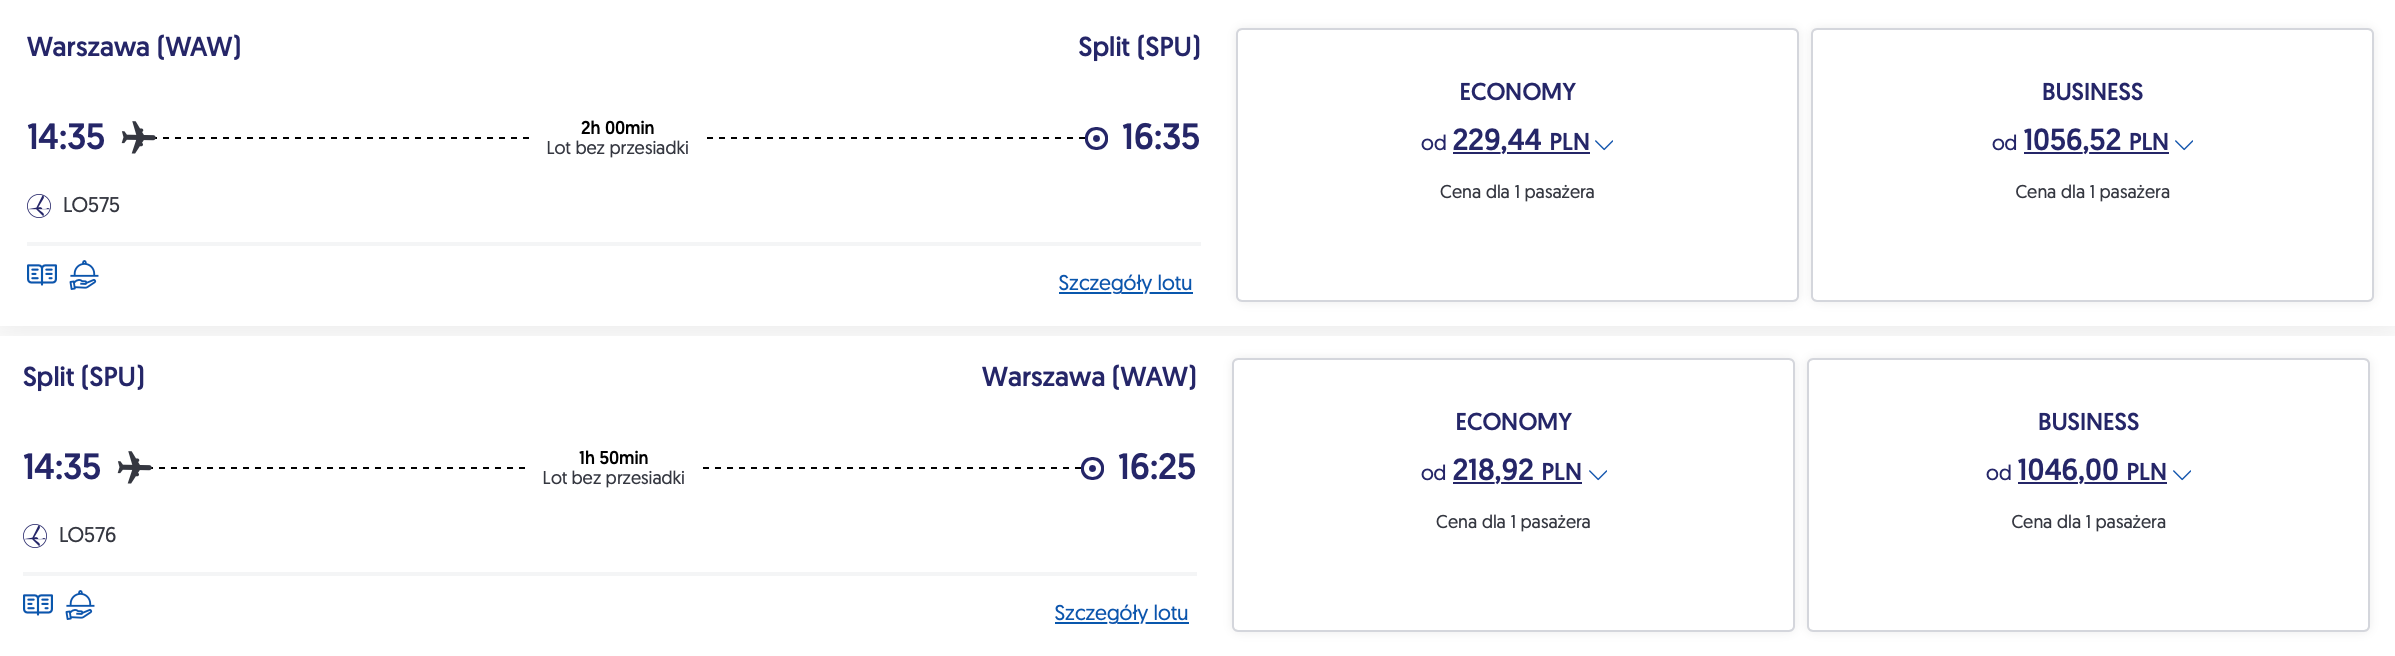The width and height of the screenshot is (2395, 656).
Task: Click the meal service icon on LO576
Action: pyautogui.click(x=80, y=604)
